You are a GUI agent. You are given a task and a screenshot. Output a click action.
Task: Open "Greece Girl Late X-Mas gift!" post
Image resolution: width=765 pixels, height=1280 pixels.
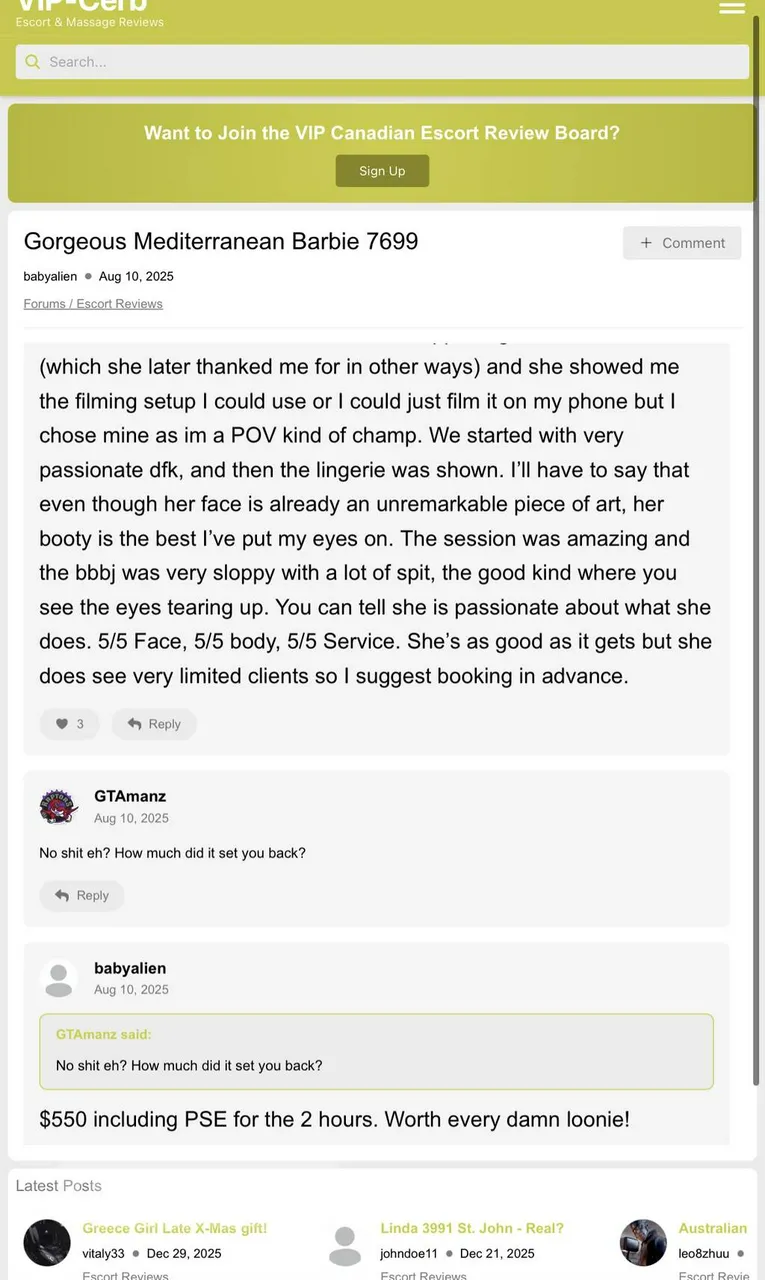coord(175,1228)
